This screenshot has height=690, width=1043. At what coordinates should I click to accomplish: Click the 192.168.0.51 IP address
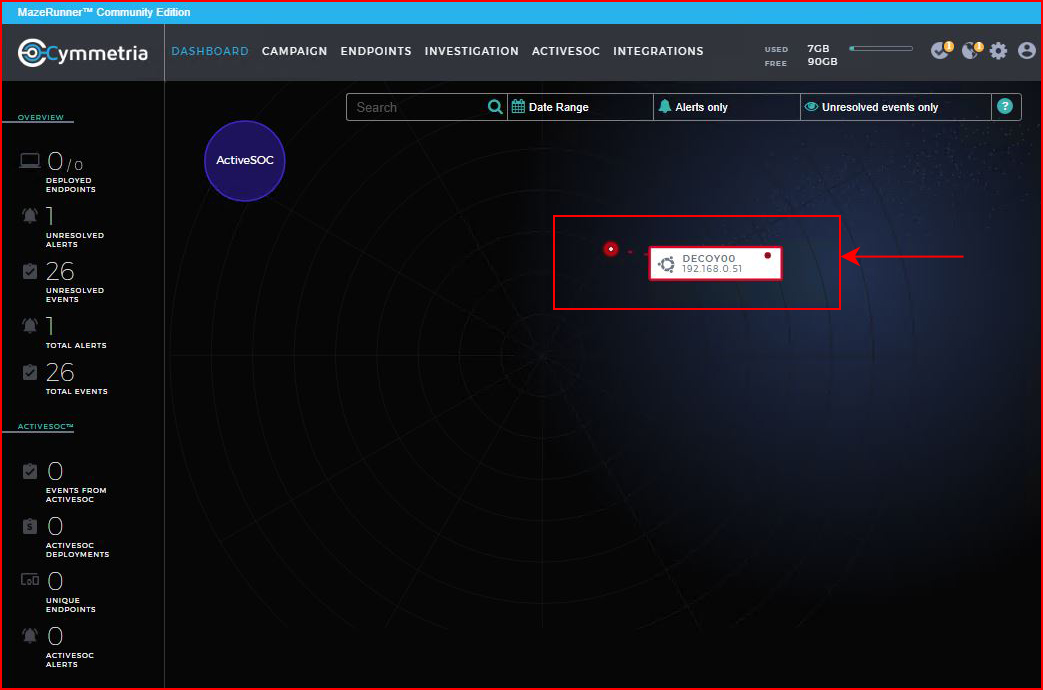(x=712, y=269)
